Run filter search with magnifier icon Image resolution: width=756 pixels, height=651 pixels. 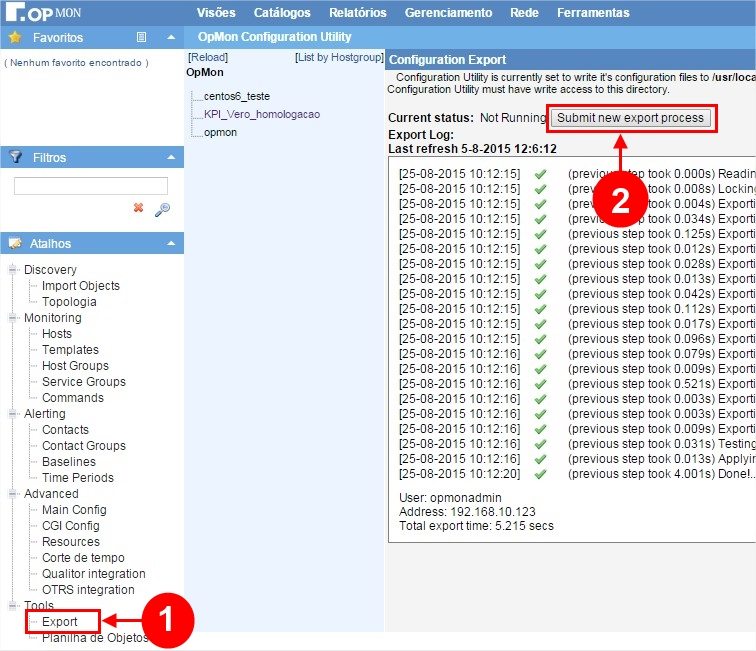pos(162,209)
